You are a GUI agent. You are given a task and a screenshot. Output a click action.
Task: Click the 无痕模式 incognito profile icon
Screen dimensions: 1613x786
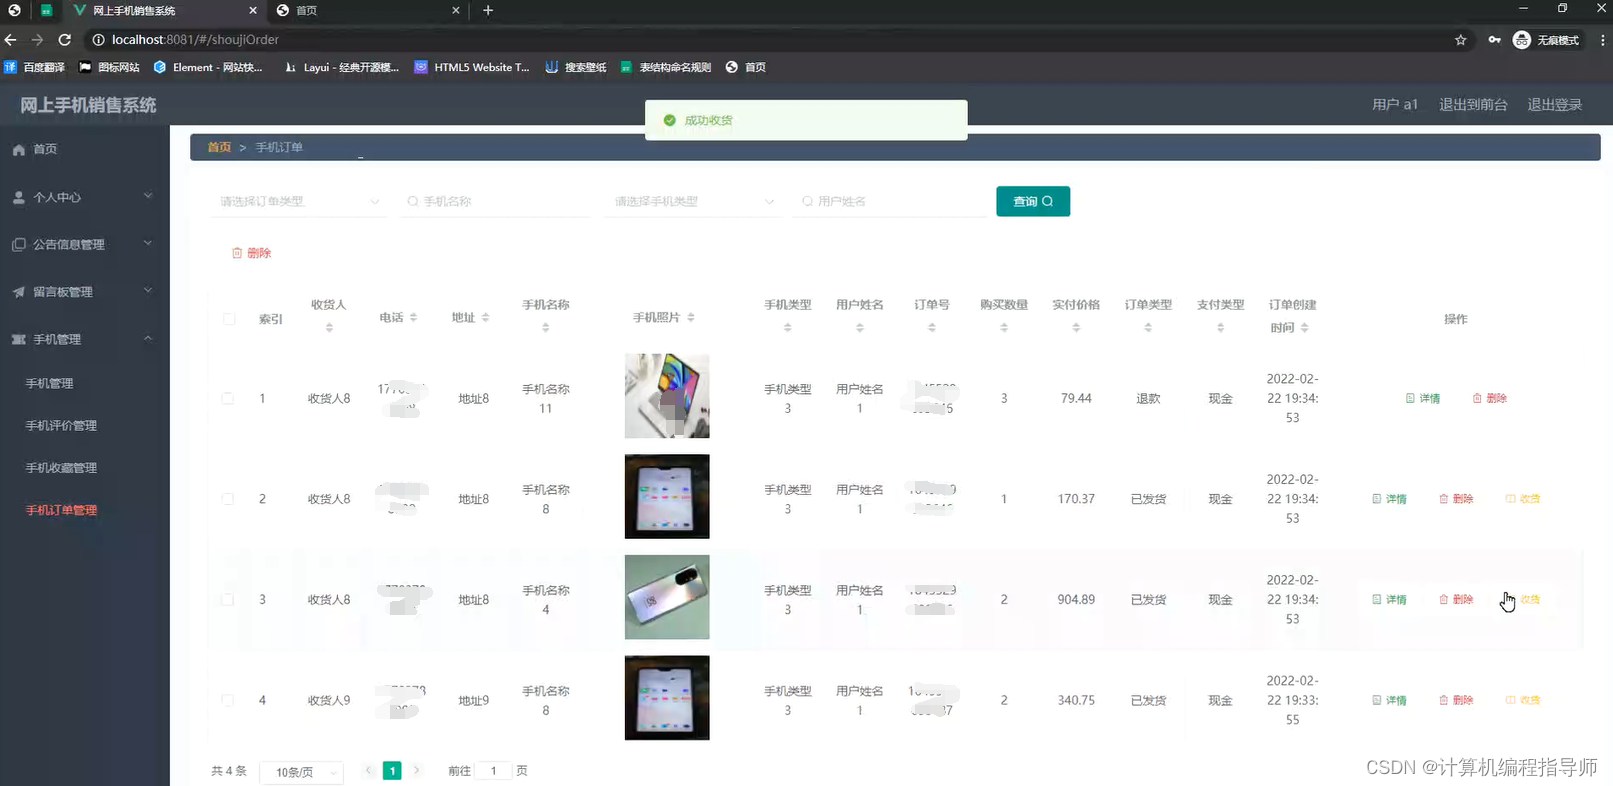(1546, 40)
